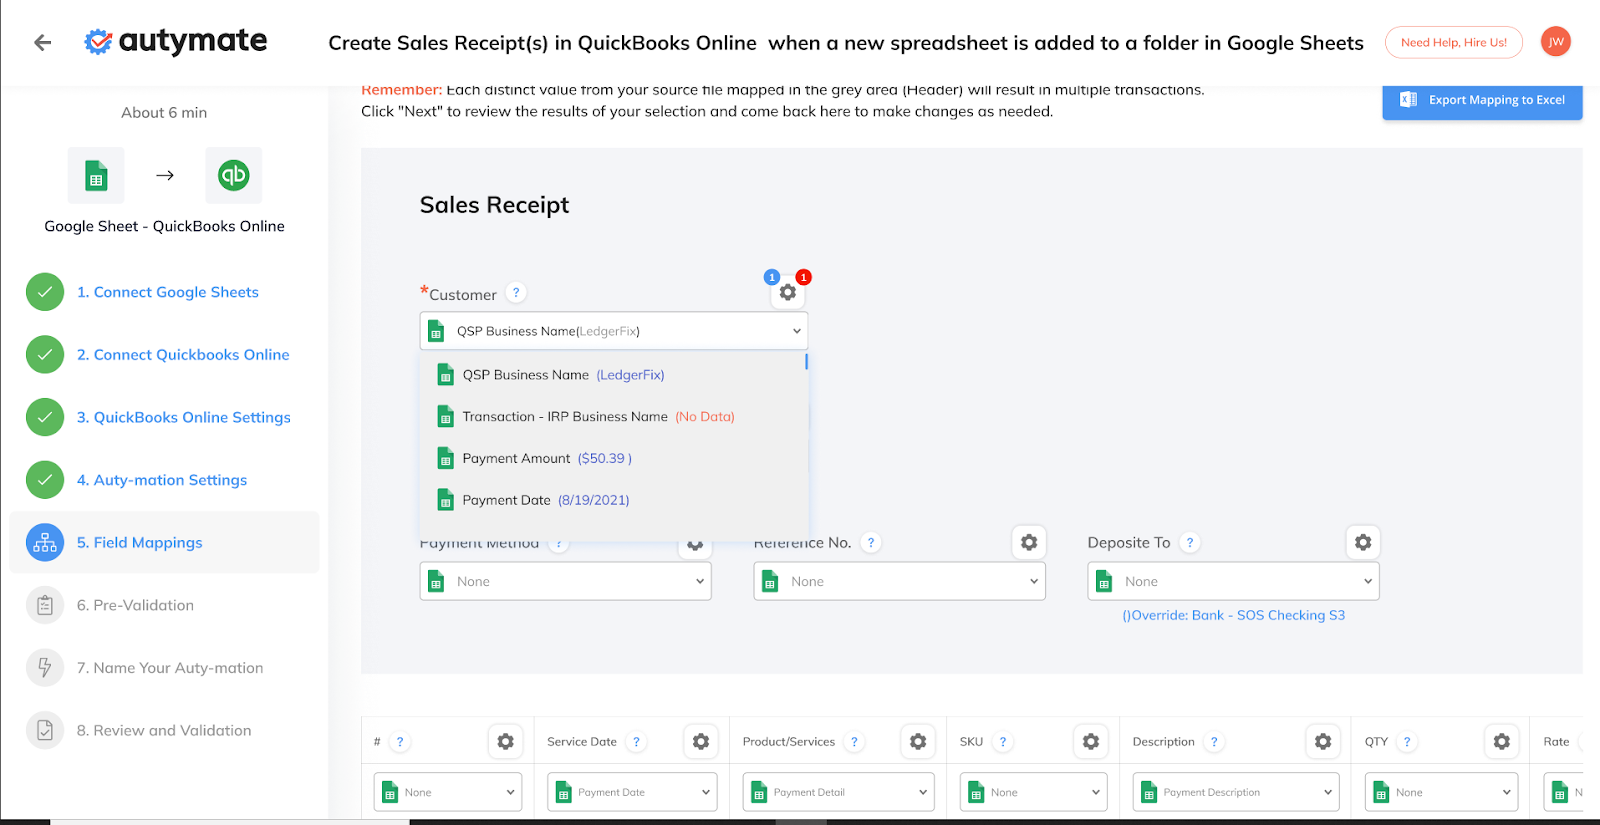Click the Product/Services help icon

coord(854,742)
